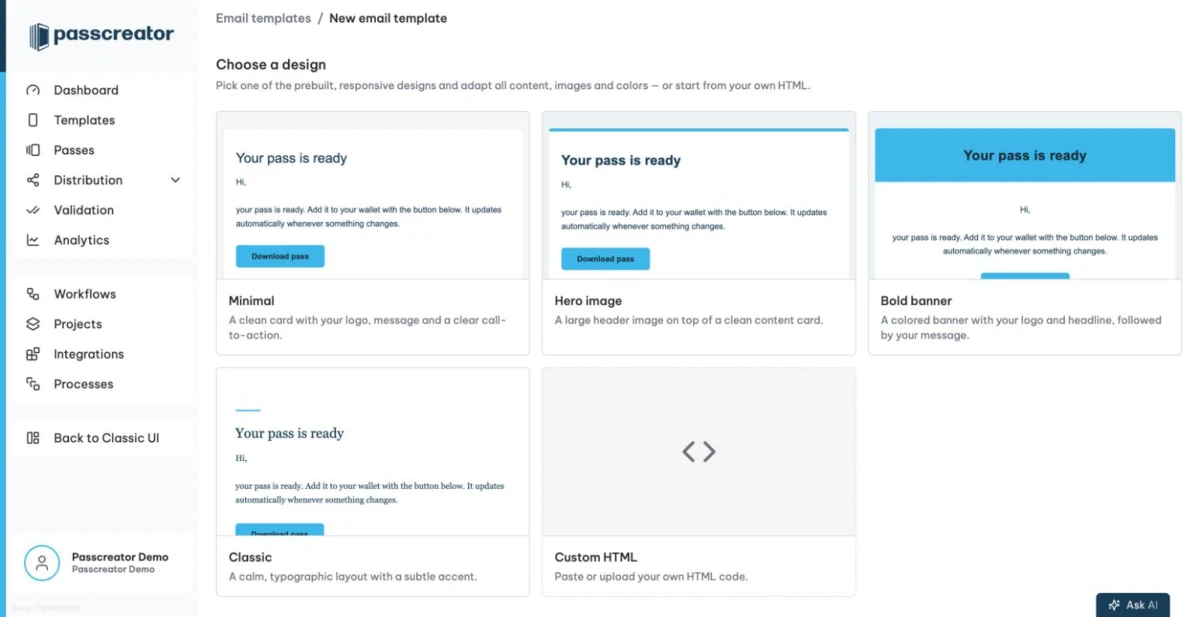The image size is (1200, 617).
Task: Click the sparkle icon on Ask AI
Action: coord(1114,605)
